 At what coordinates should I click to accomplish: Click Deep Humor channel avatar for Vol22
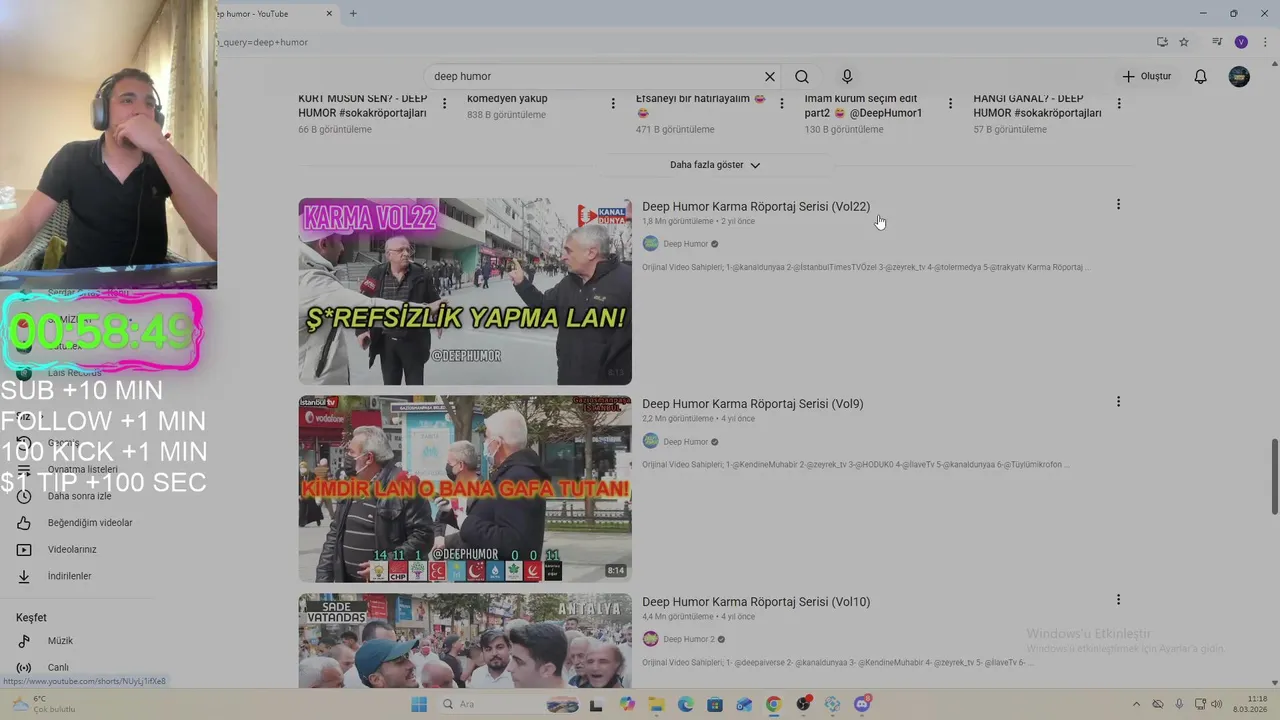click(x=651, y=244)
